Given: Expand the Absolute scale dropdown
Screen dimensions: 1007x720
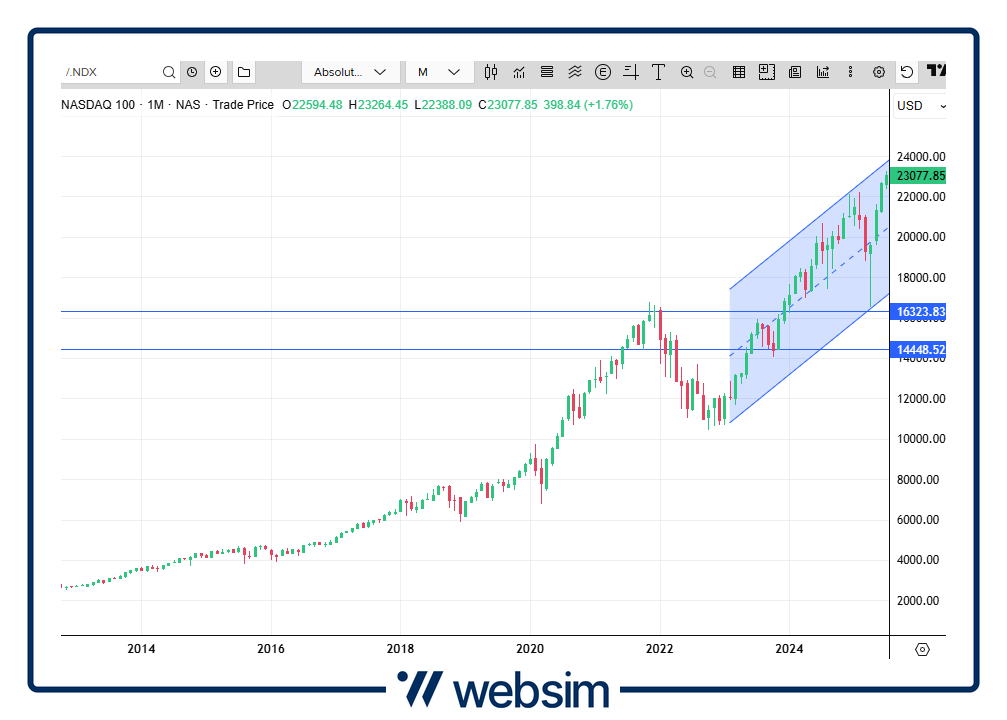Looking at the screenshot, I should pyautogui.click(x=350, y=72).
